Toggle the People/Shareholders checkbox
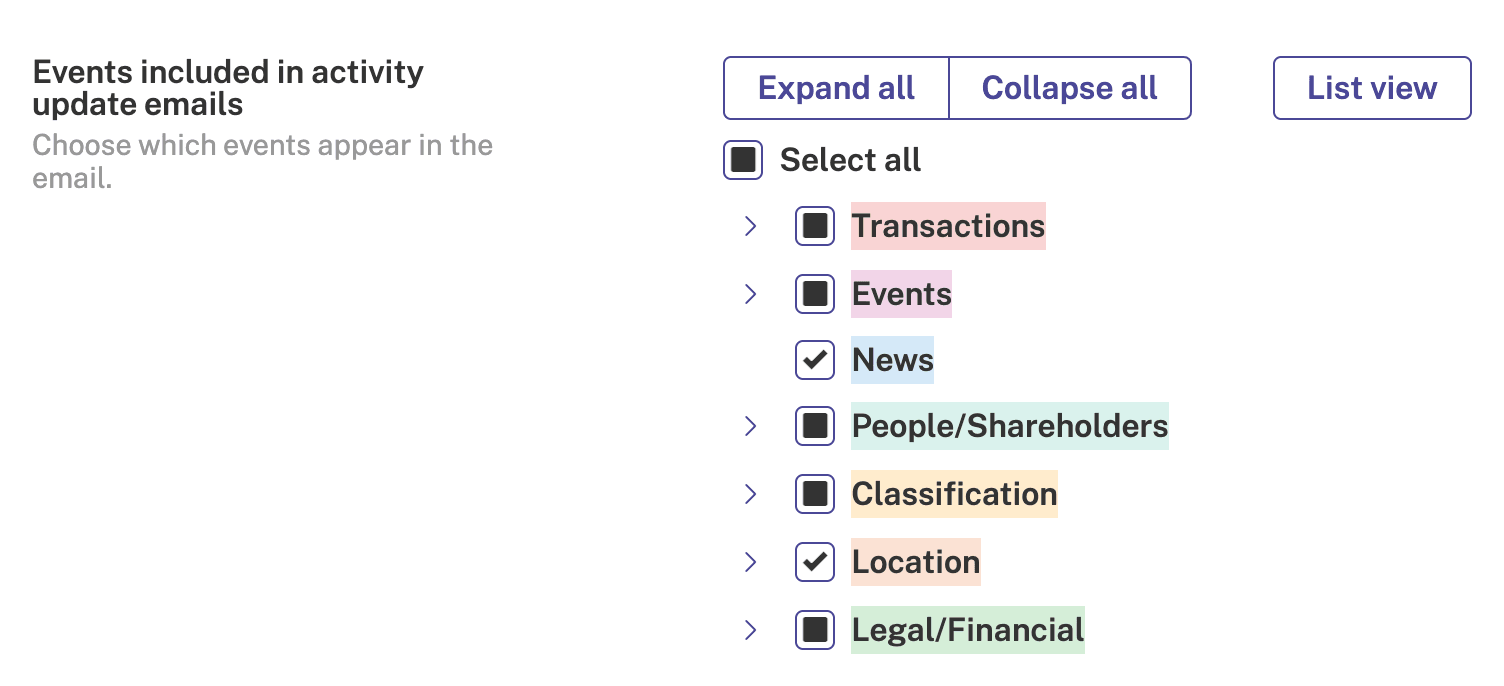This screenshot has height=686, width=1504. click(815, 426)
